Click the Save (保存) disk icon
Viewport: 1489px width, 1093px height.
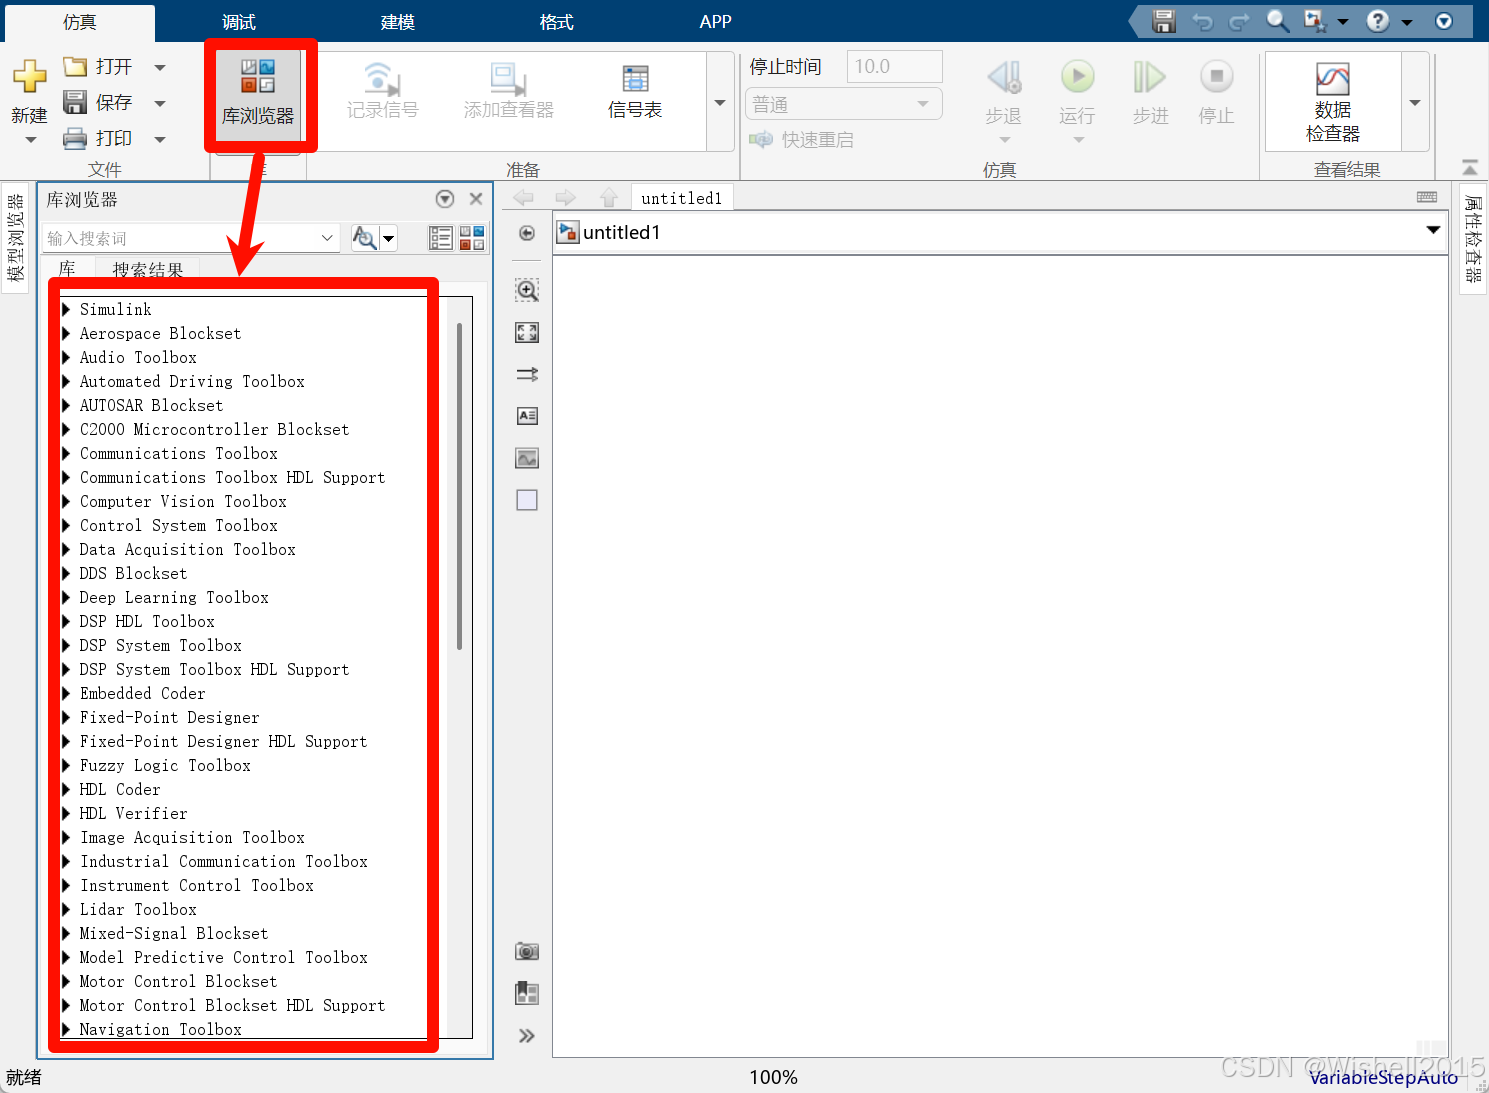coord(75,102)
